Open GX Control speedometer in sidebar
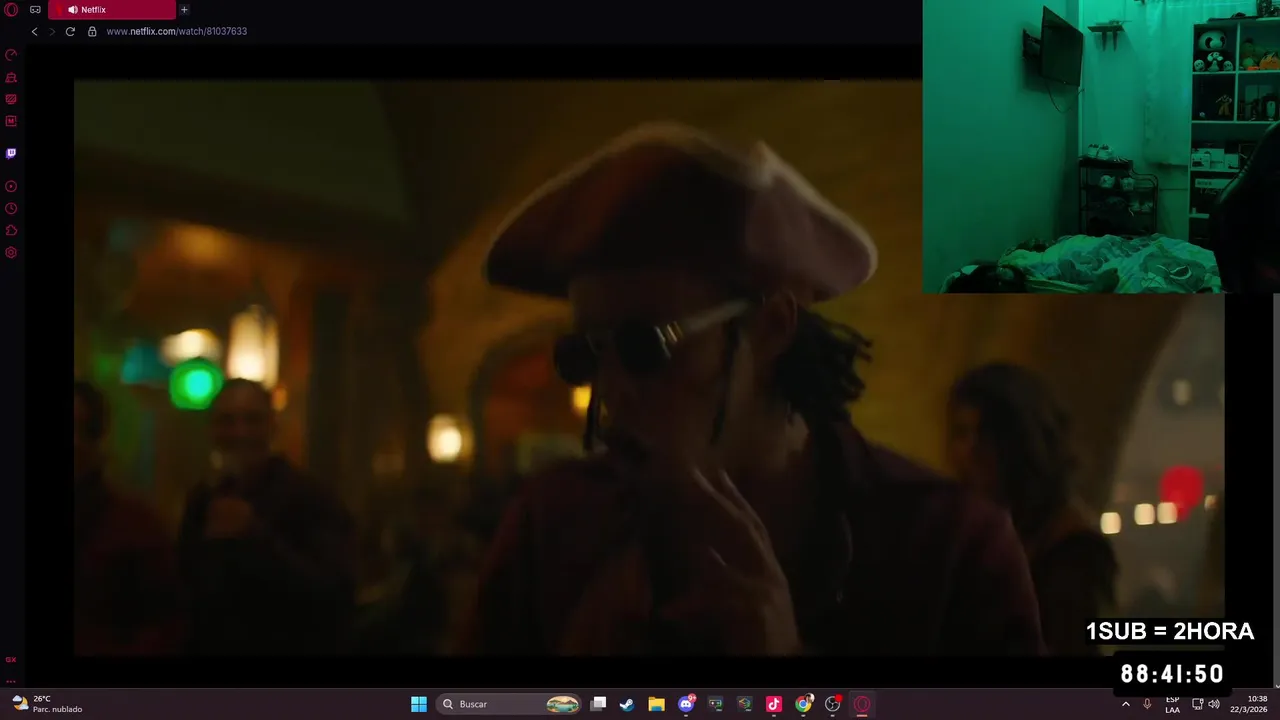Viewport: 1280px width, 720px height. 11,55
